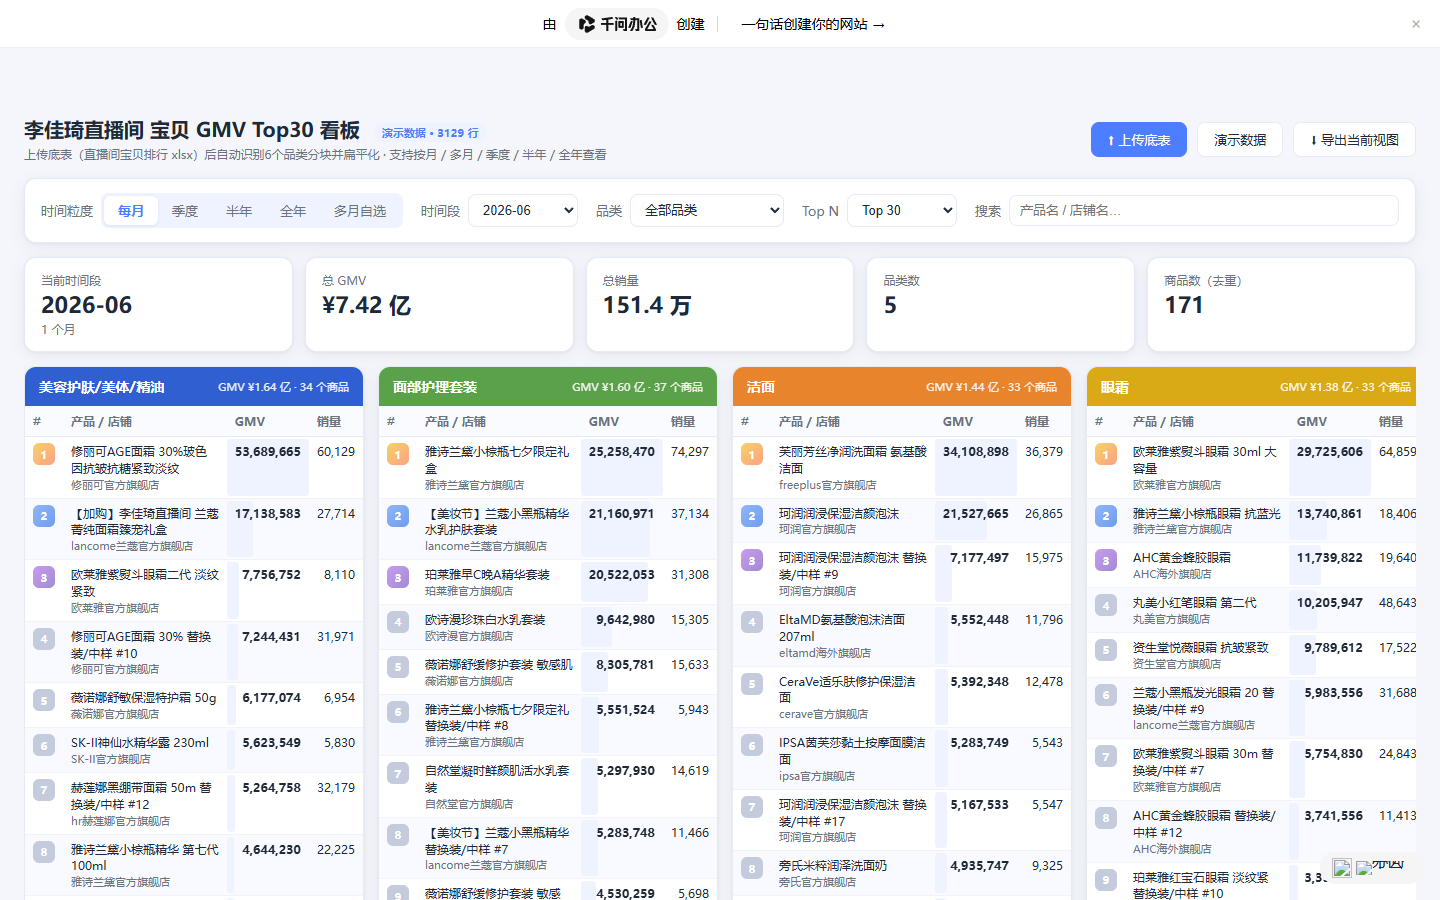Click the 销量 column header in 面部护理套装 table
The width and height of the screenshot is (1440, 900).
pyautogui.click(x=683, y=422)
